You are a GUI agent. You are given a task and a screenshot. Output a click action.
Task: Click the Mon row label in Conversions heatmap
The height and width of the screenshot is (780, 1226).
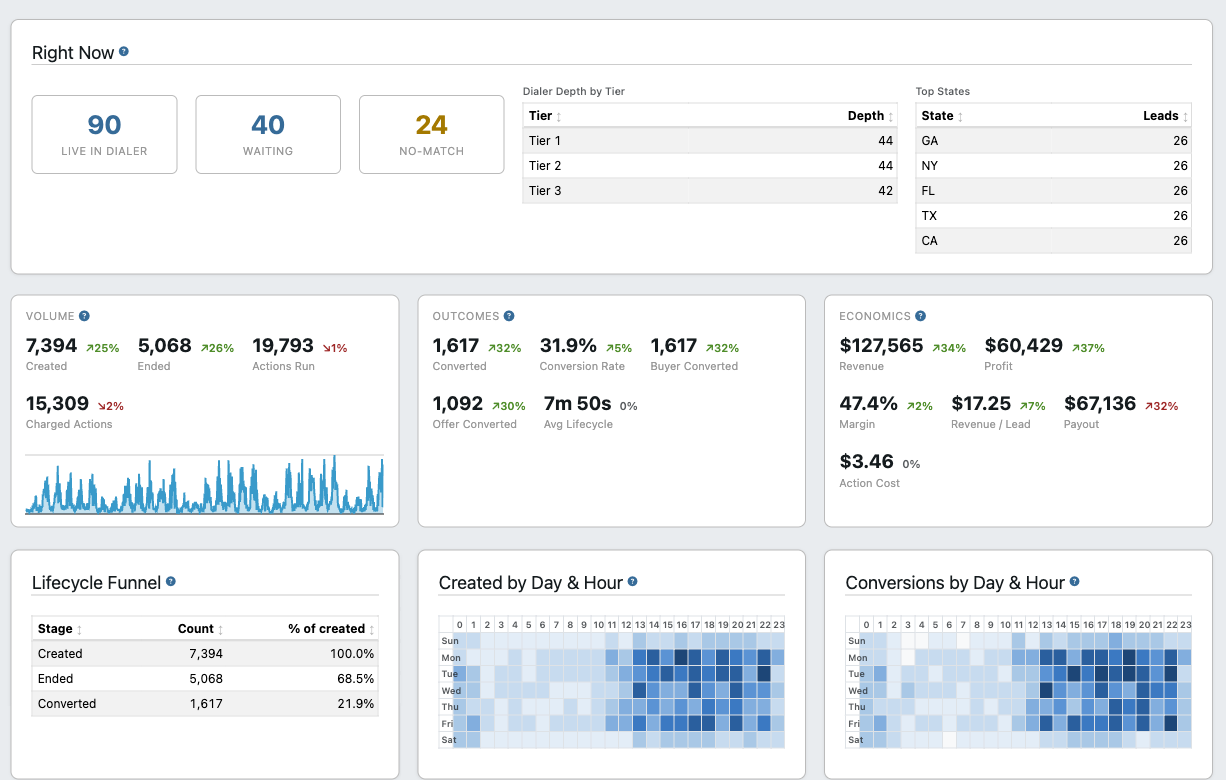(x=857, y=658)
